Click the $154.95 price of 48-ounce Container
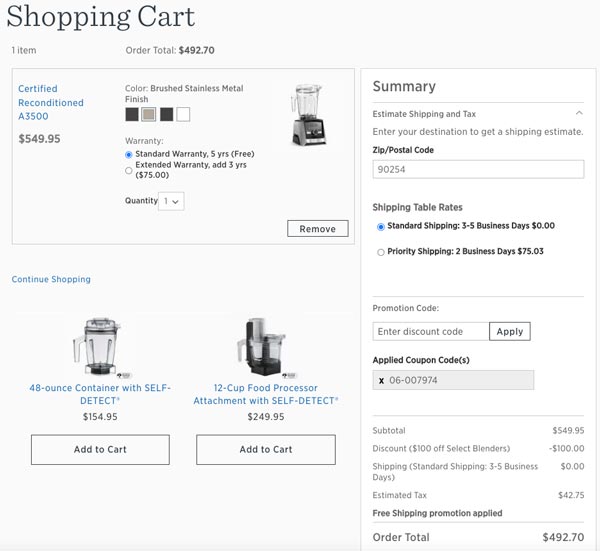 (100, 417)
